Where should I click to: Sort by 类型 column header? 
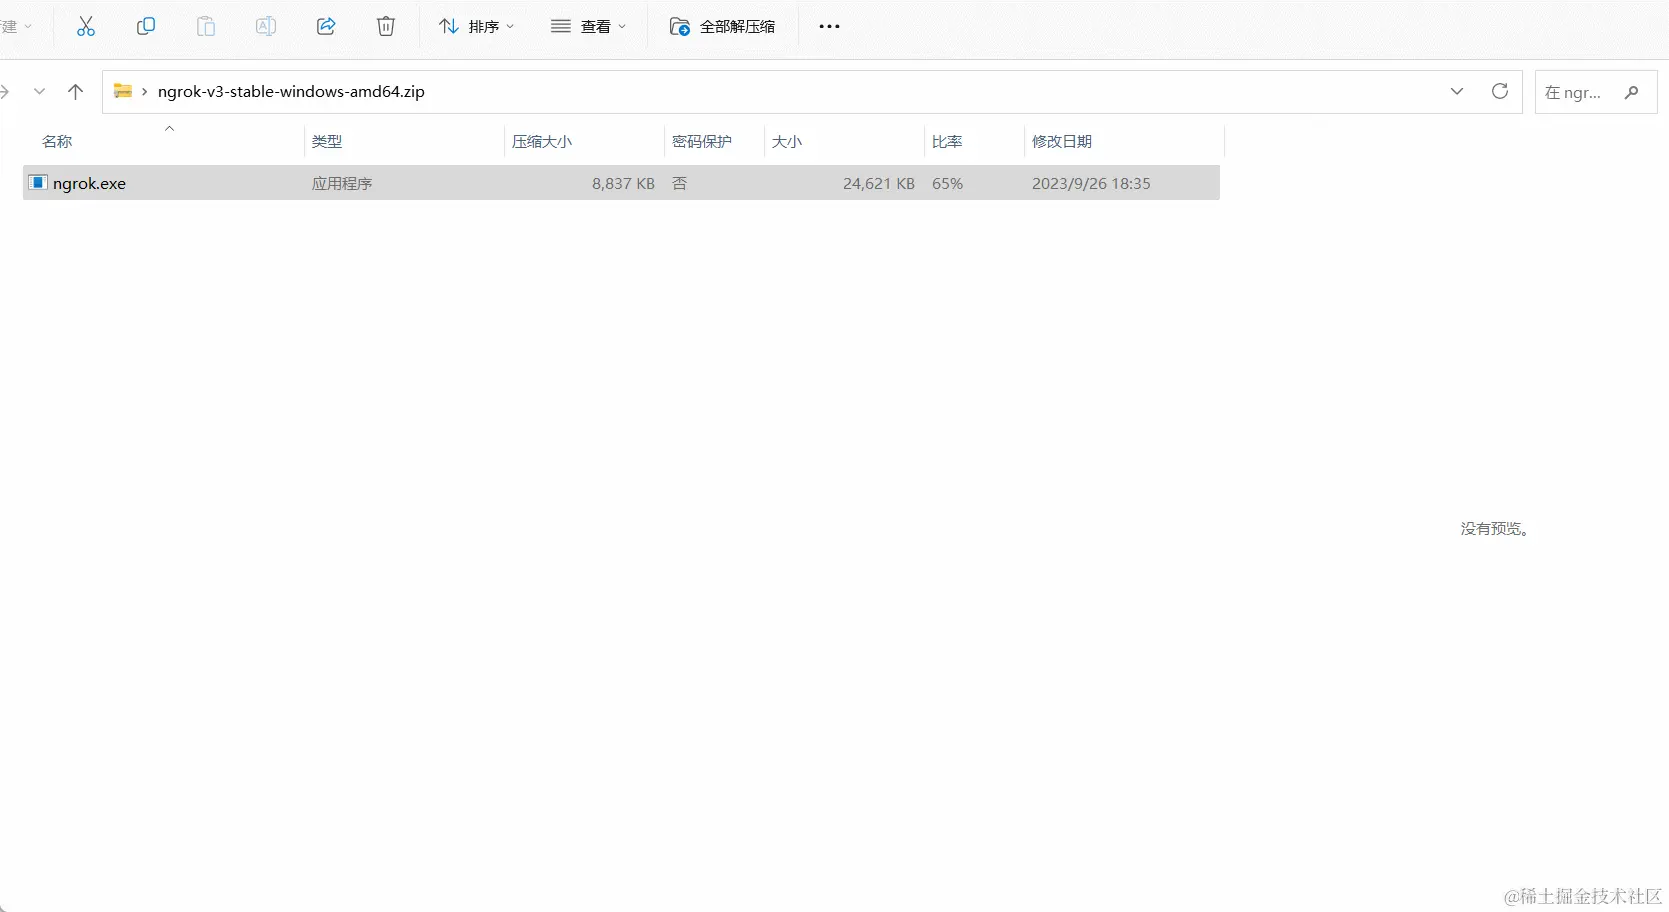(327, 142)
